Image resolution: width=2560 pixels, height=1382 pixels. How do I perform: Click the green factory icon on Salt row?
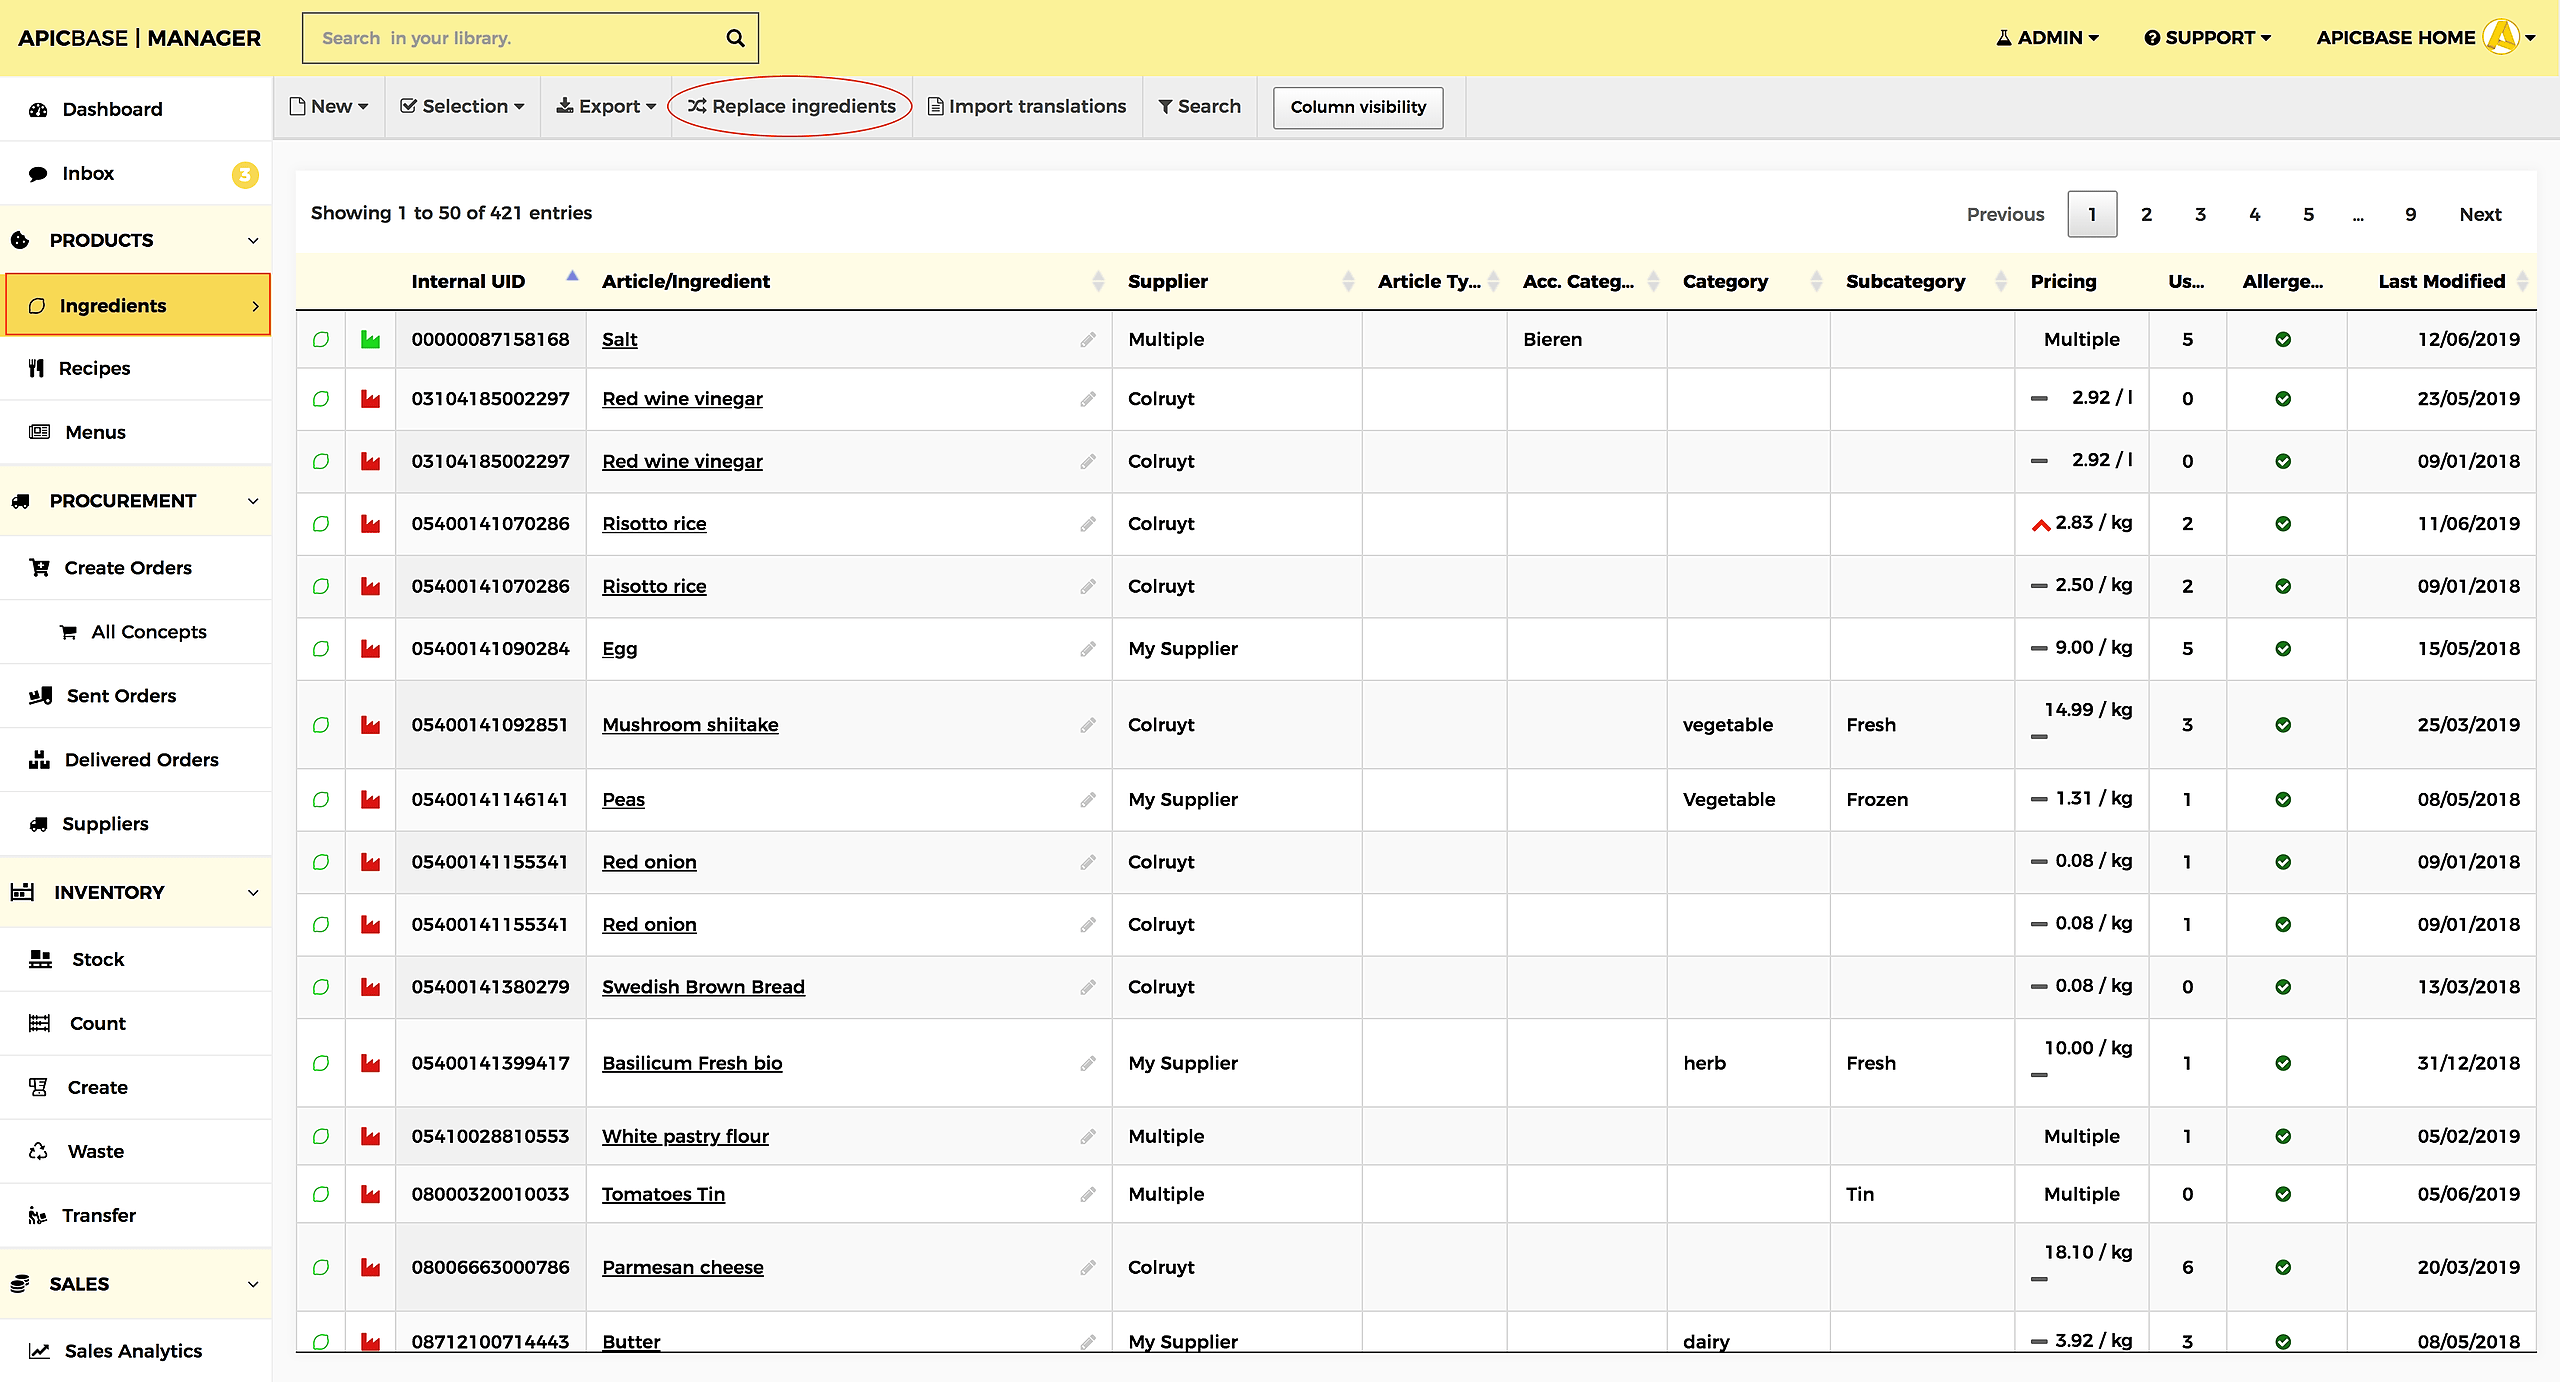coord(370,340)
